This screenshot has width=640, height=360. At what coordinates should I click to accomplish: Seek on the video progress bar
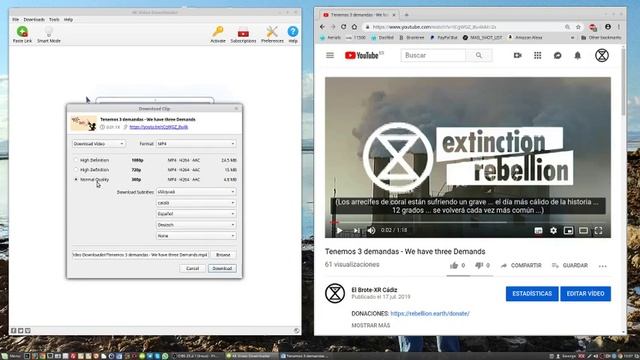coord(468,222)
